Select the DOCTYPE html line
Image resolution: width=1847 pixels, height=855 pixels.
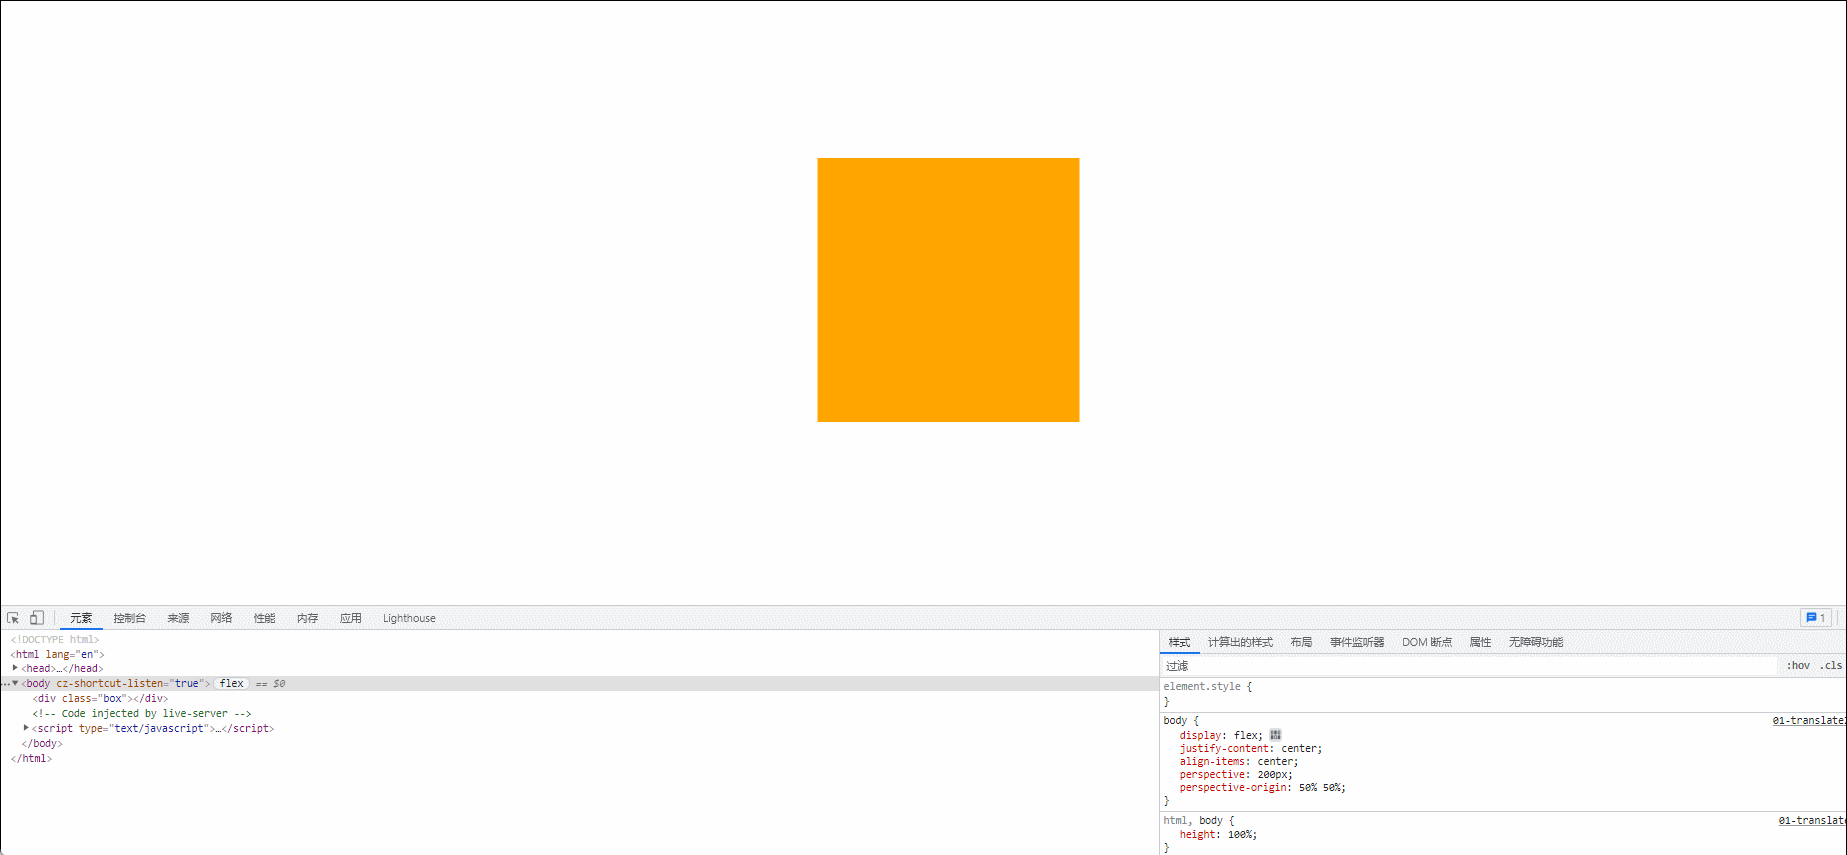point(55,640)
